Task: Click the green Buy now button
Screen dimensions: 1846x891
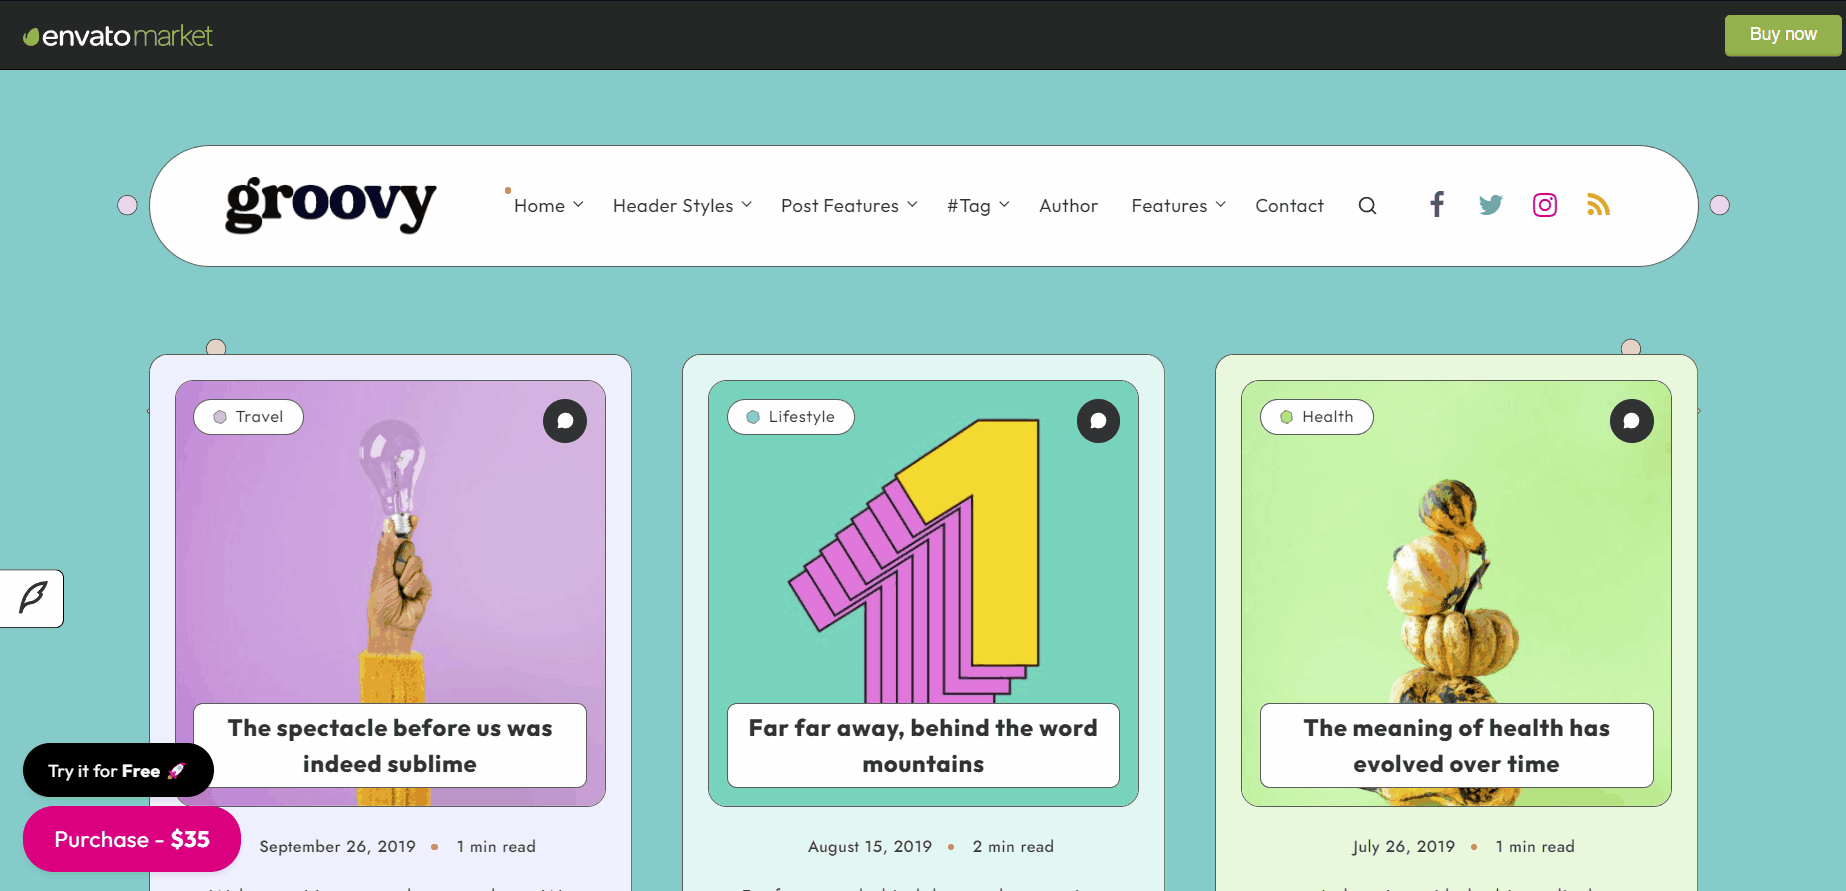Action: [x=1782, y=35]
